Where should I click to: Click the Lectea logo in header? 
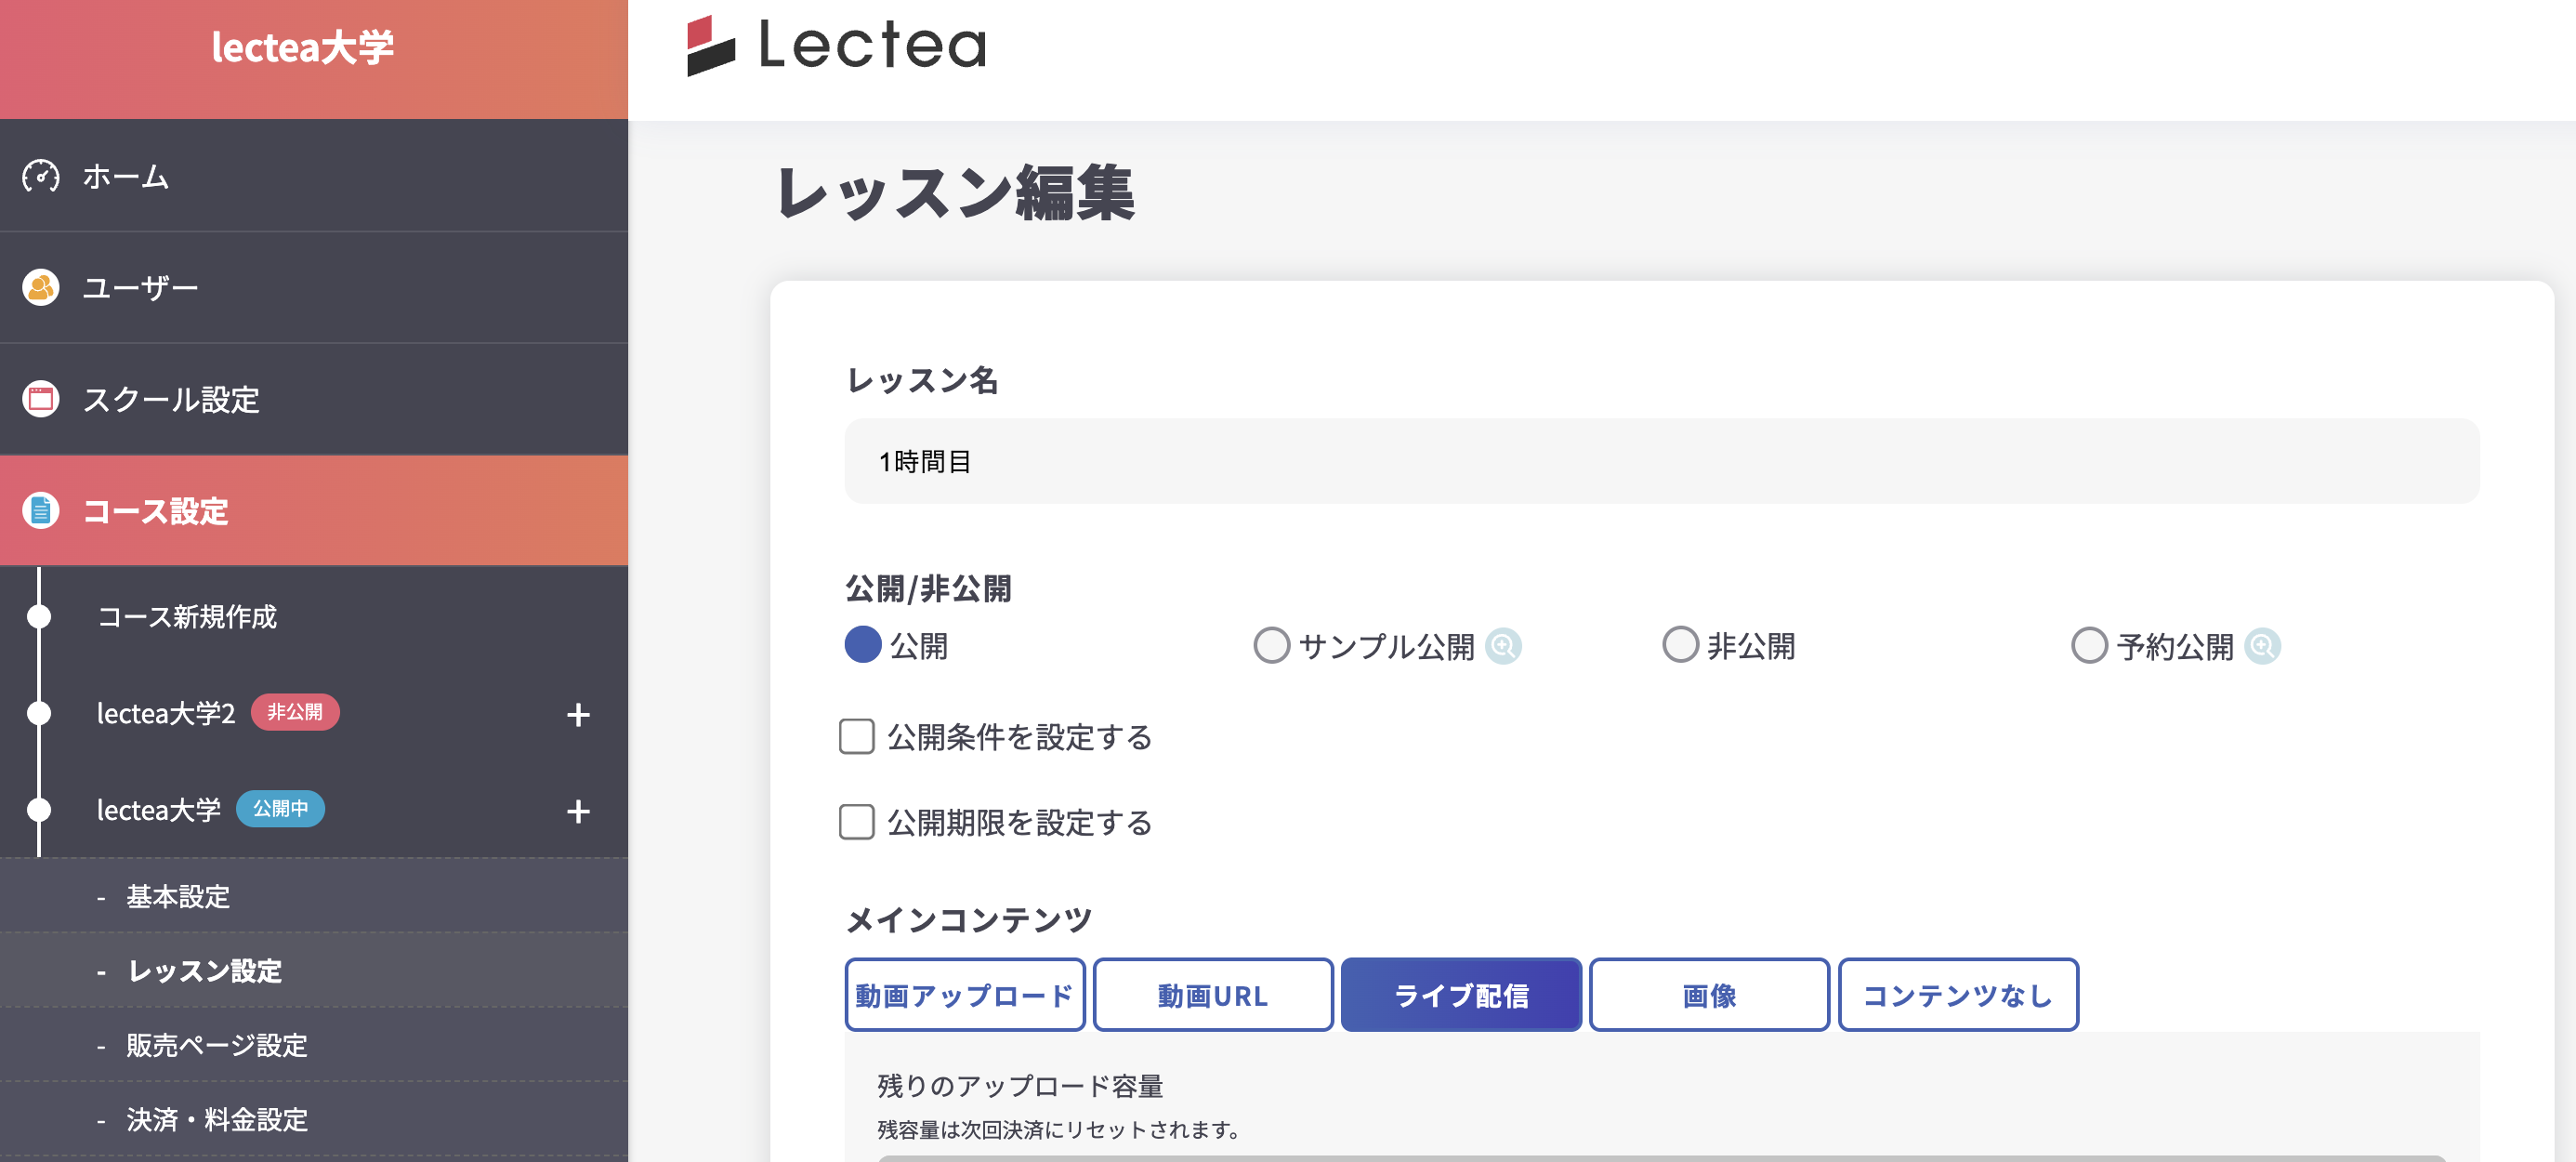[x=836, y=46]
